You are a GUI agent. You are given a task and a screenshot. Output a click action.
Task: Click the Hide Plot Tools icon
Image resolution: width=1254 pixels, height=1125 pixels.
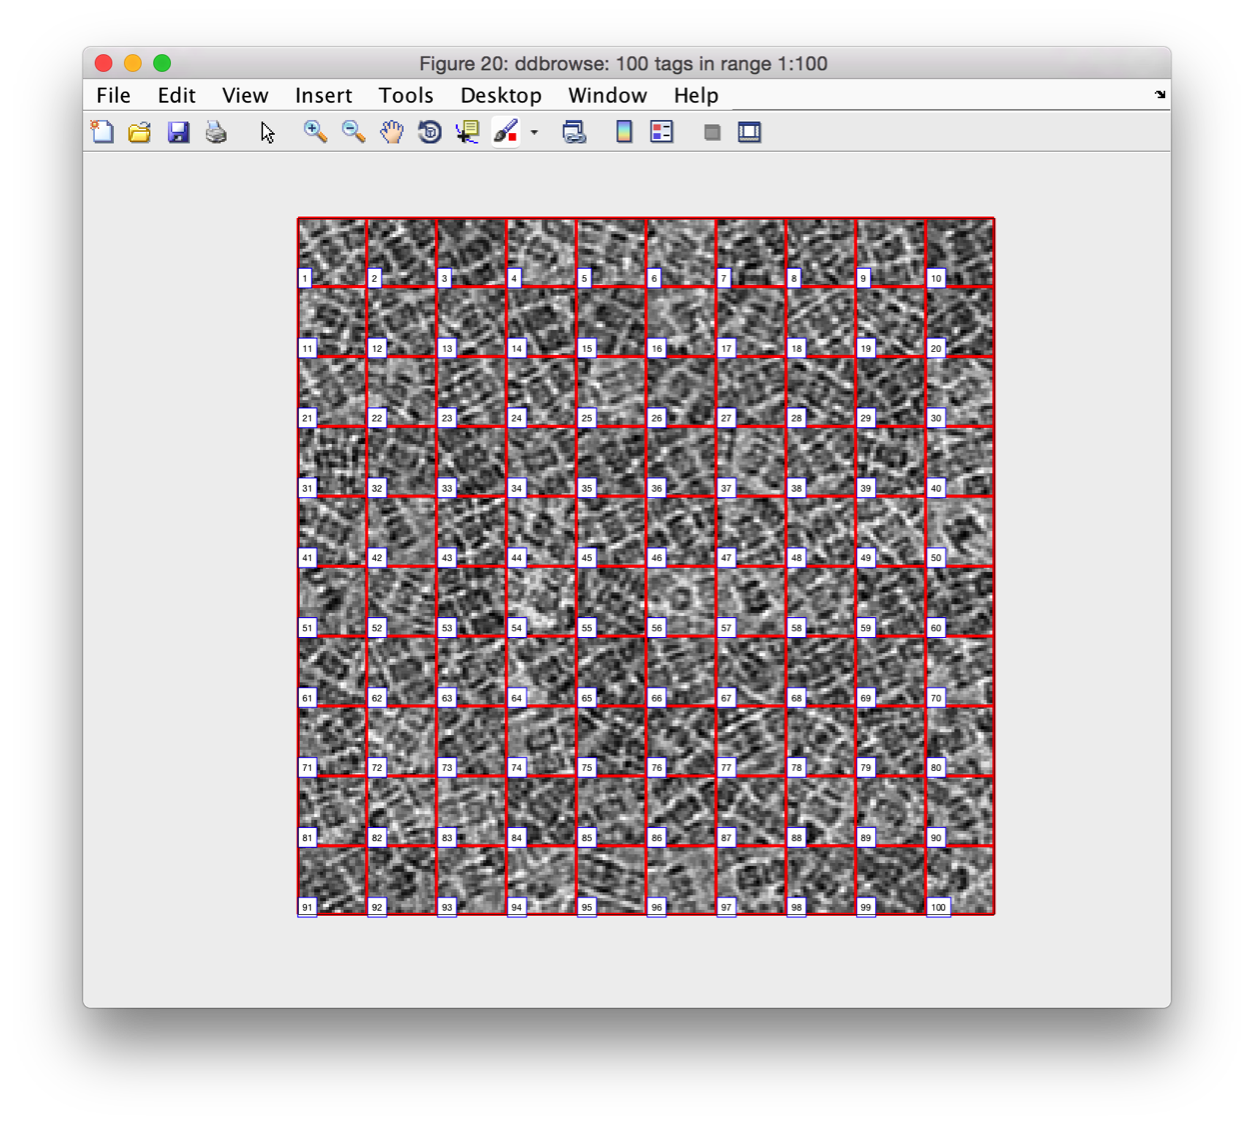[712, 132]
